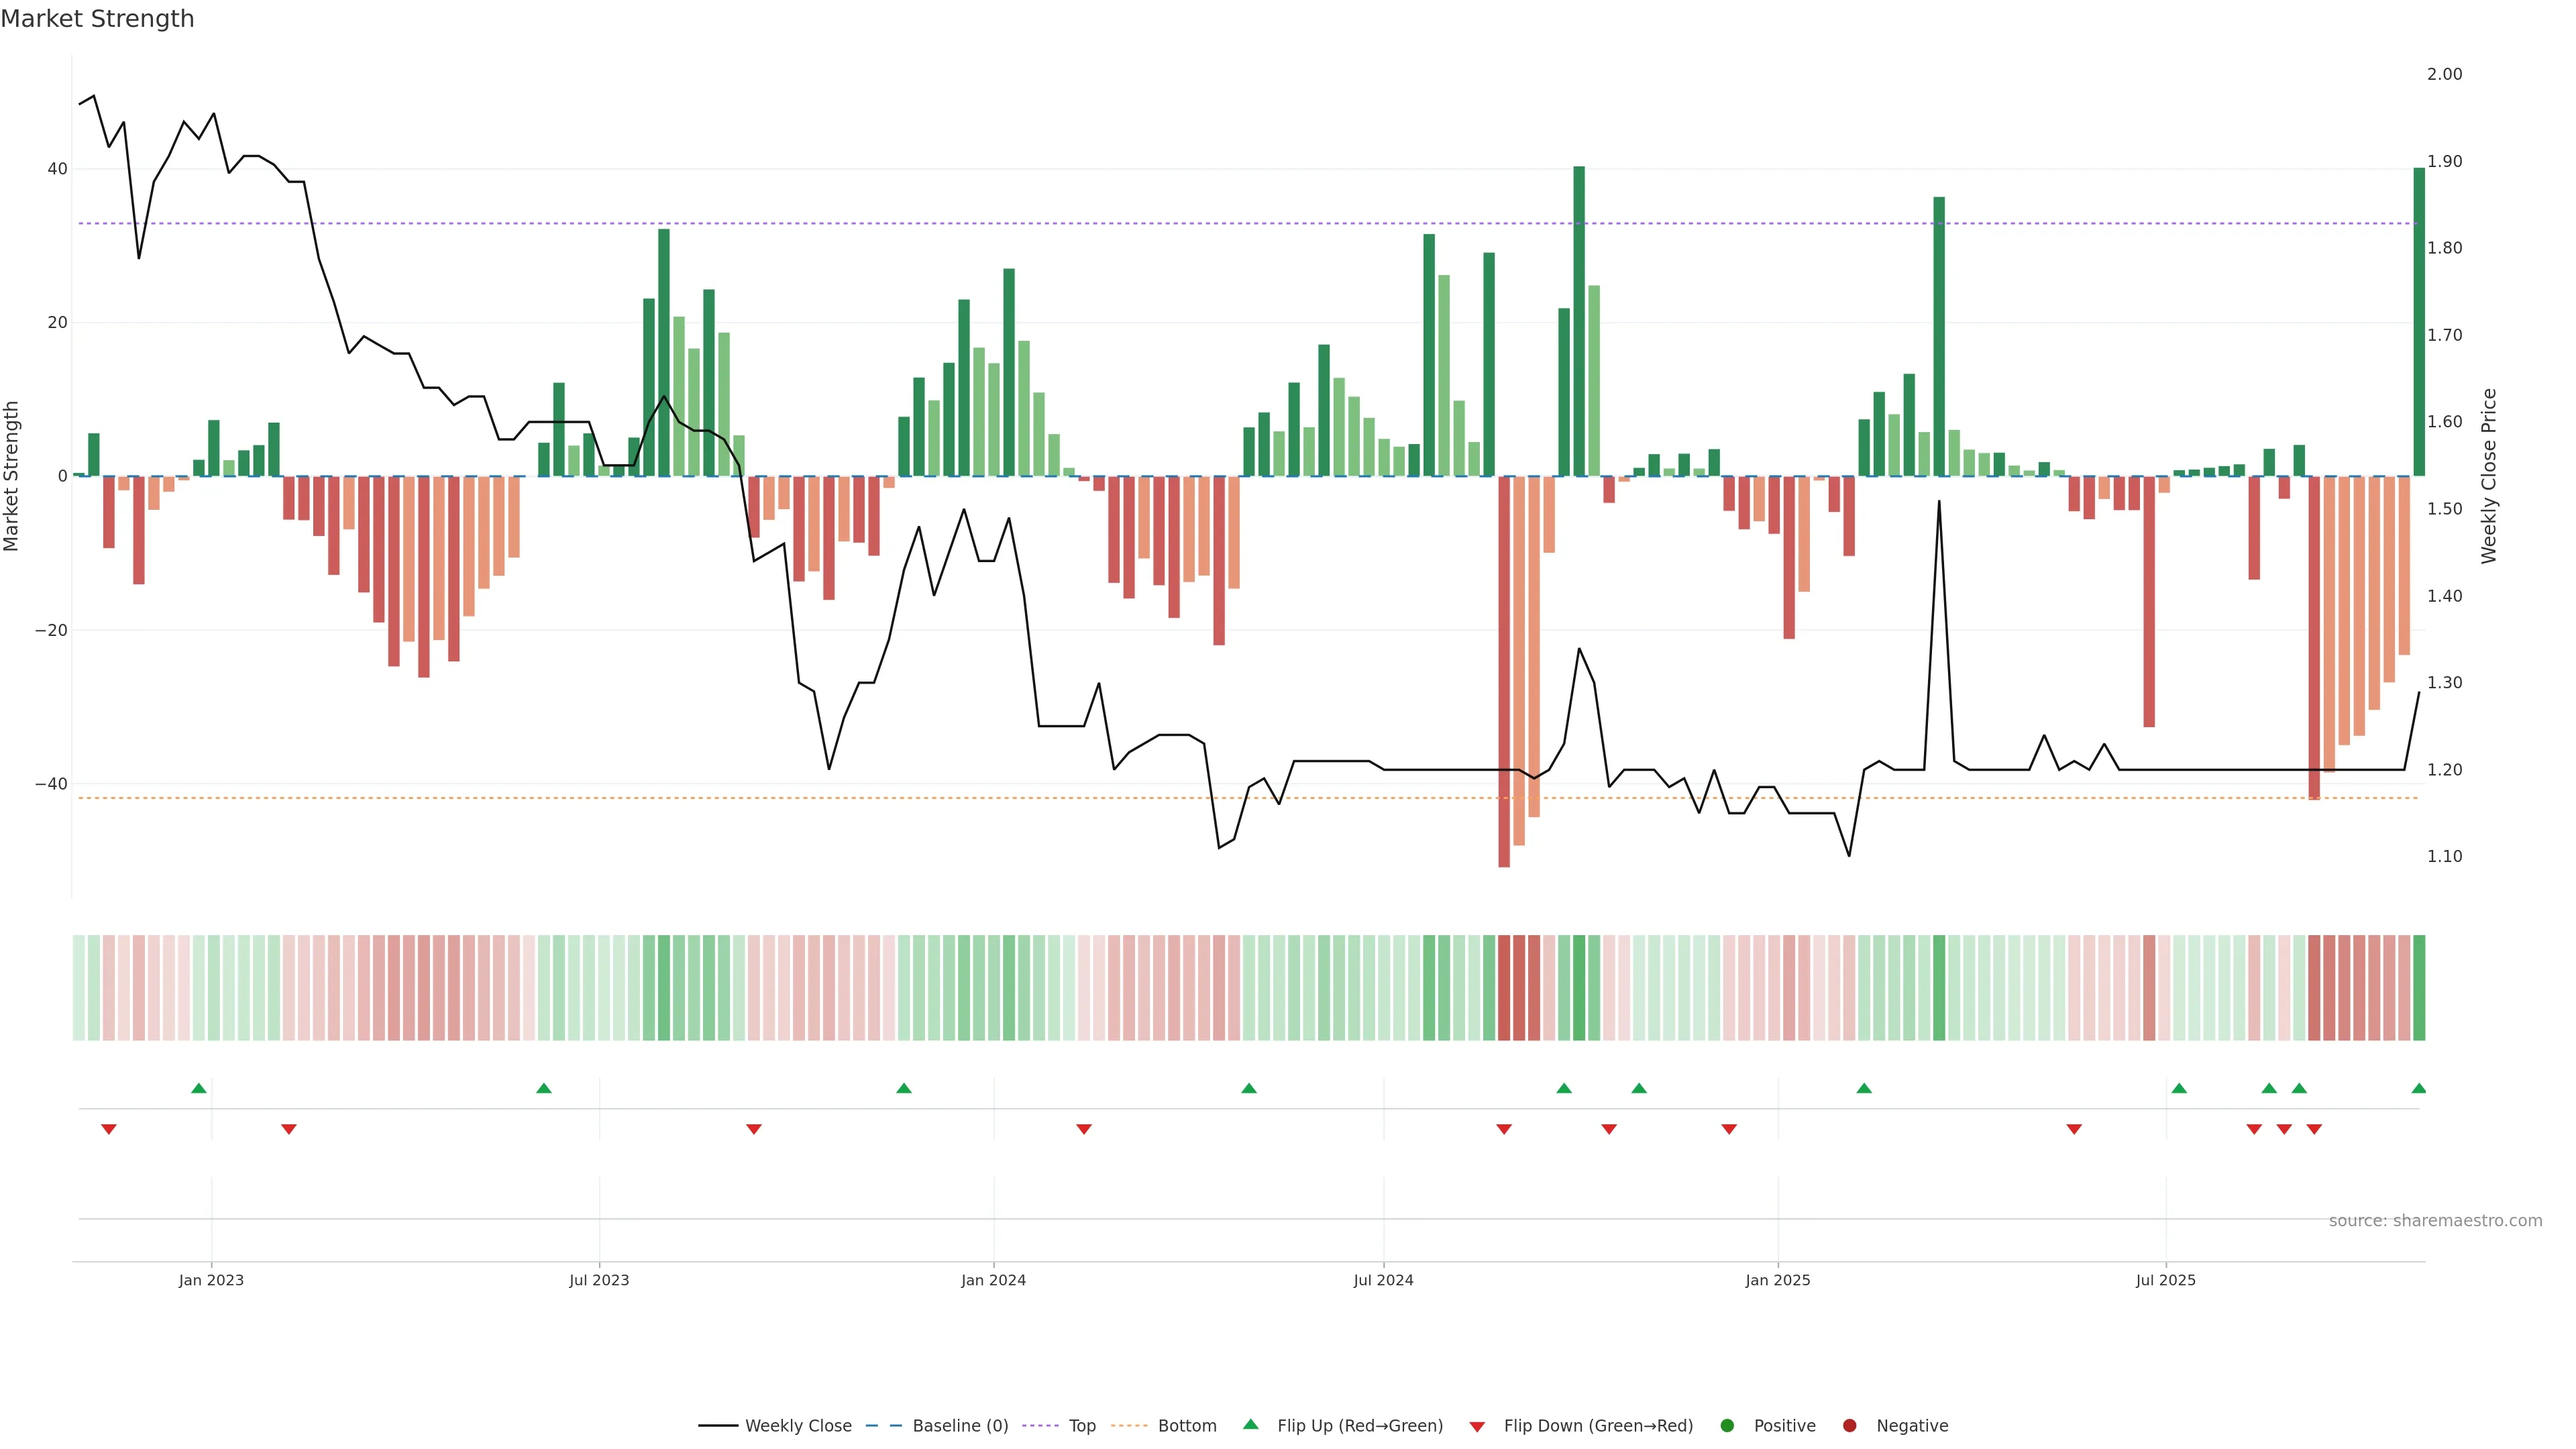This screenshot has height=1449, width=2576.
Task: Click the first red flip-down marker at far left
Action: pos(109,1129)
